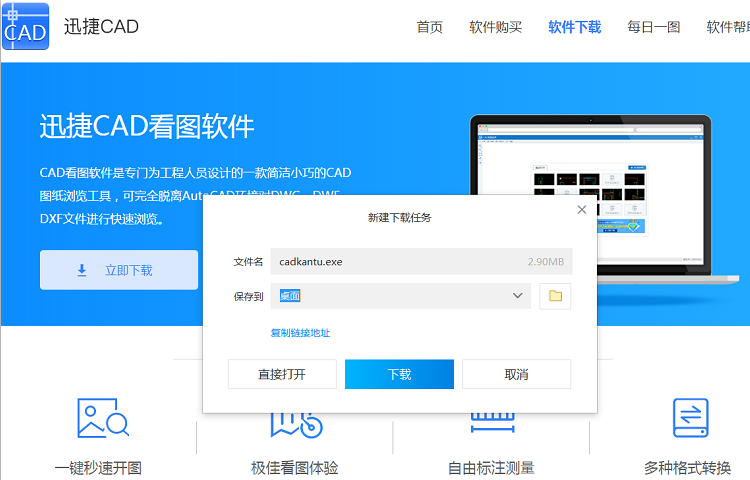Close the 新建下载任务 dialog with X

(x=582, y=210)
